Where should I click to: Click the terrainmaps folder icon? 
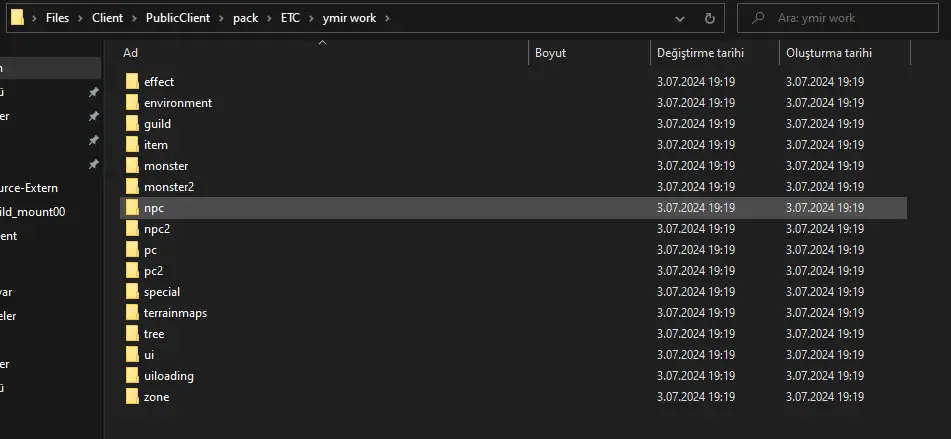point(131,313)
